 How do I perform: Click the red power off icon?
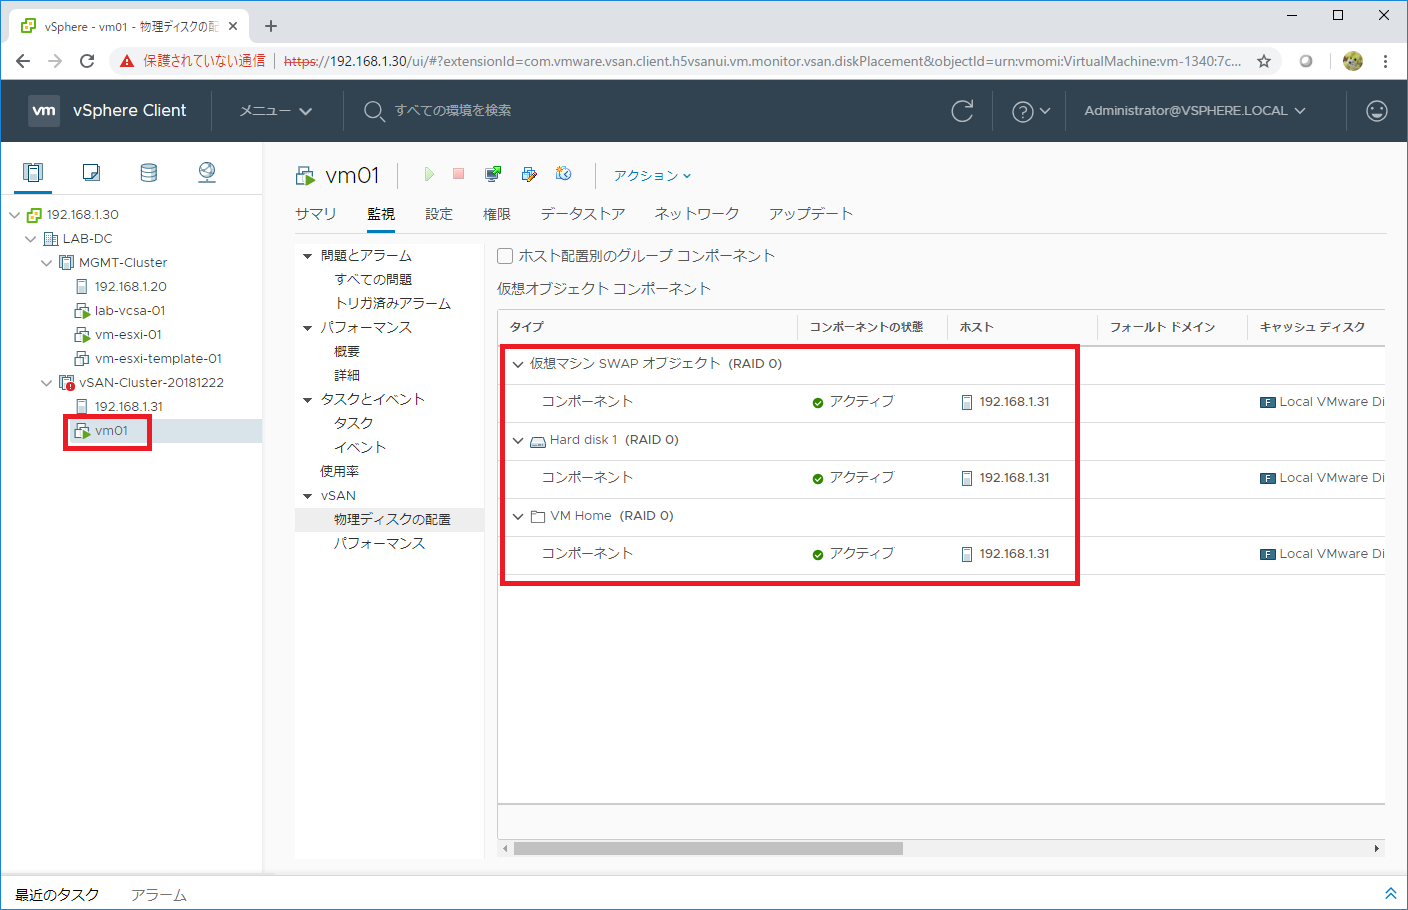pyautogui.click(x=459, y=174)
